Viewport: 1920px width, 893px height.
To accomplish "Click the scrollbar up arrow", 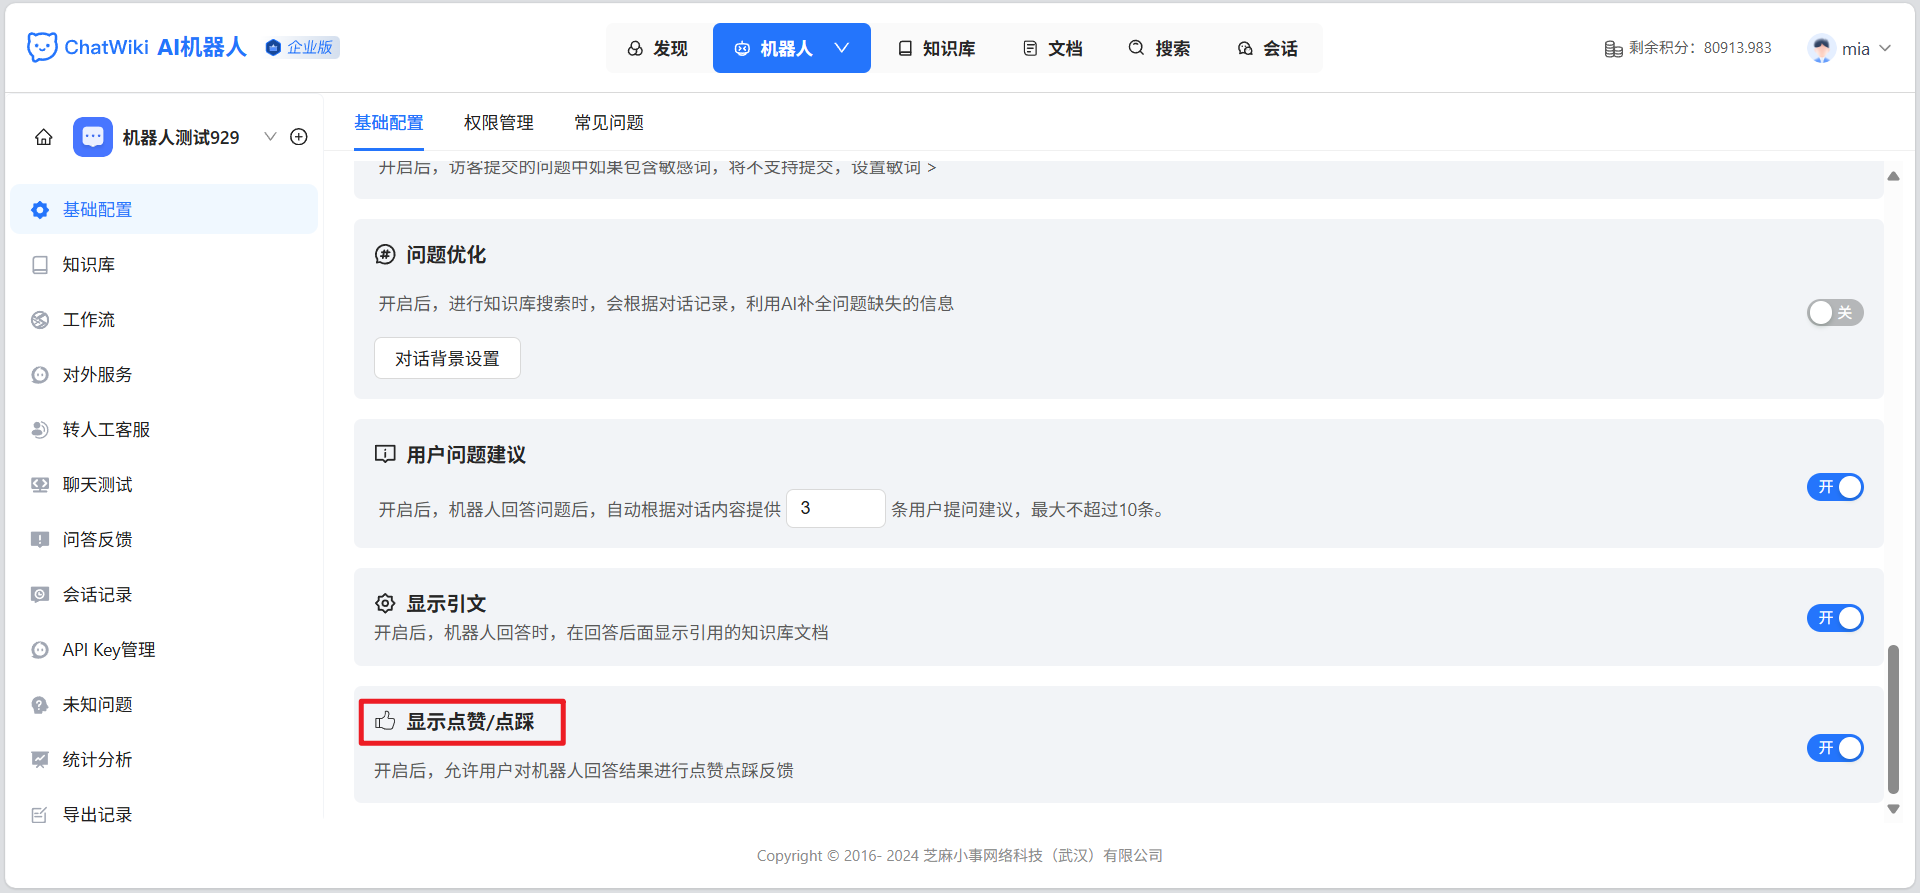I will pos(1893,176).
